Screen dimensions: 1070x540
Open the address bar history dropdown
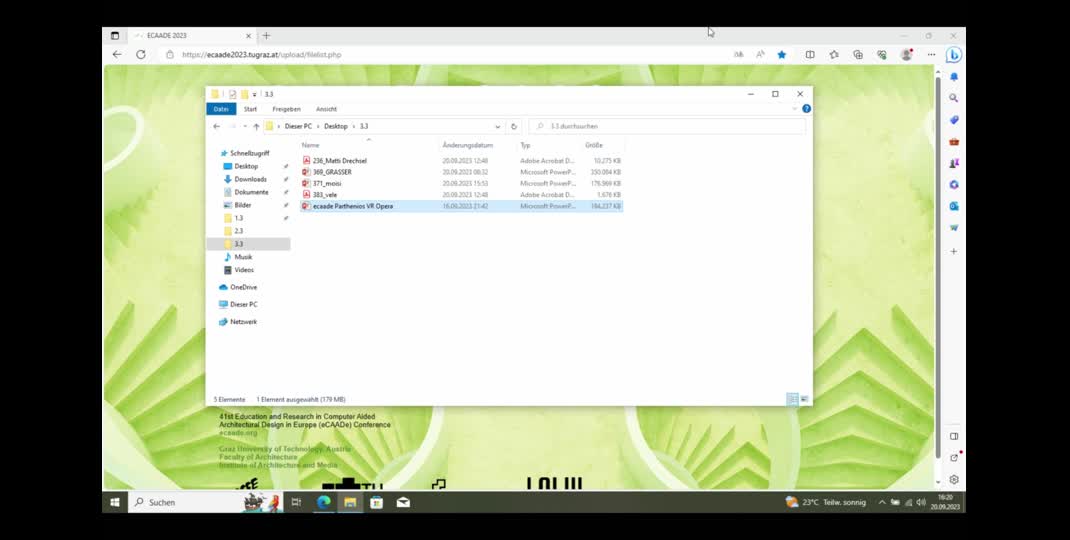tap(497, 126)
